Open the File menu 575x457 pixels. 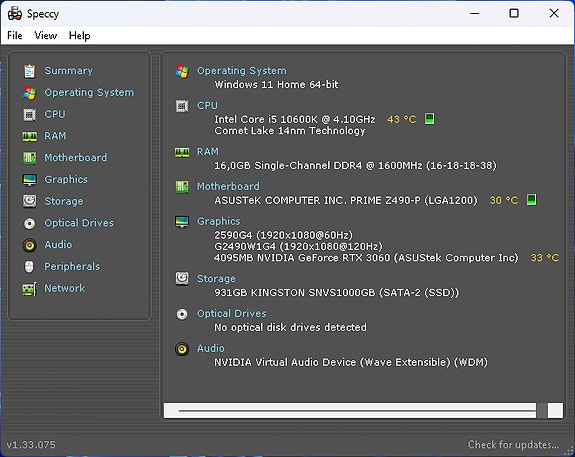click(15, 36)
